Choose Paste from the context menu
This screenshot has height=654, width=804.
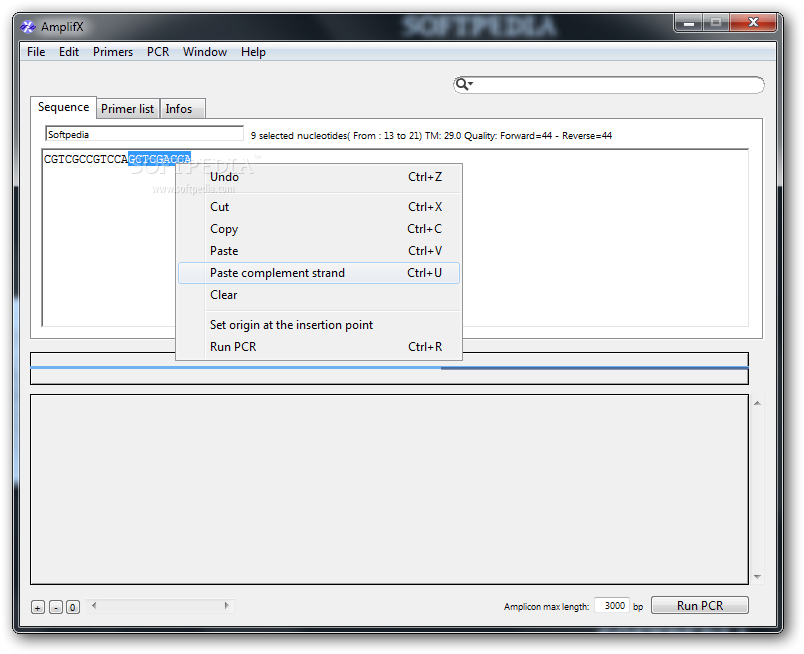point(318,251)
